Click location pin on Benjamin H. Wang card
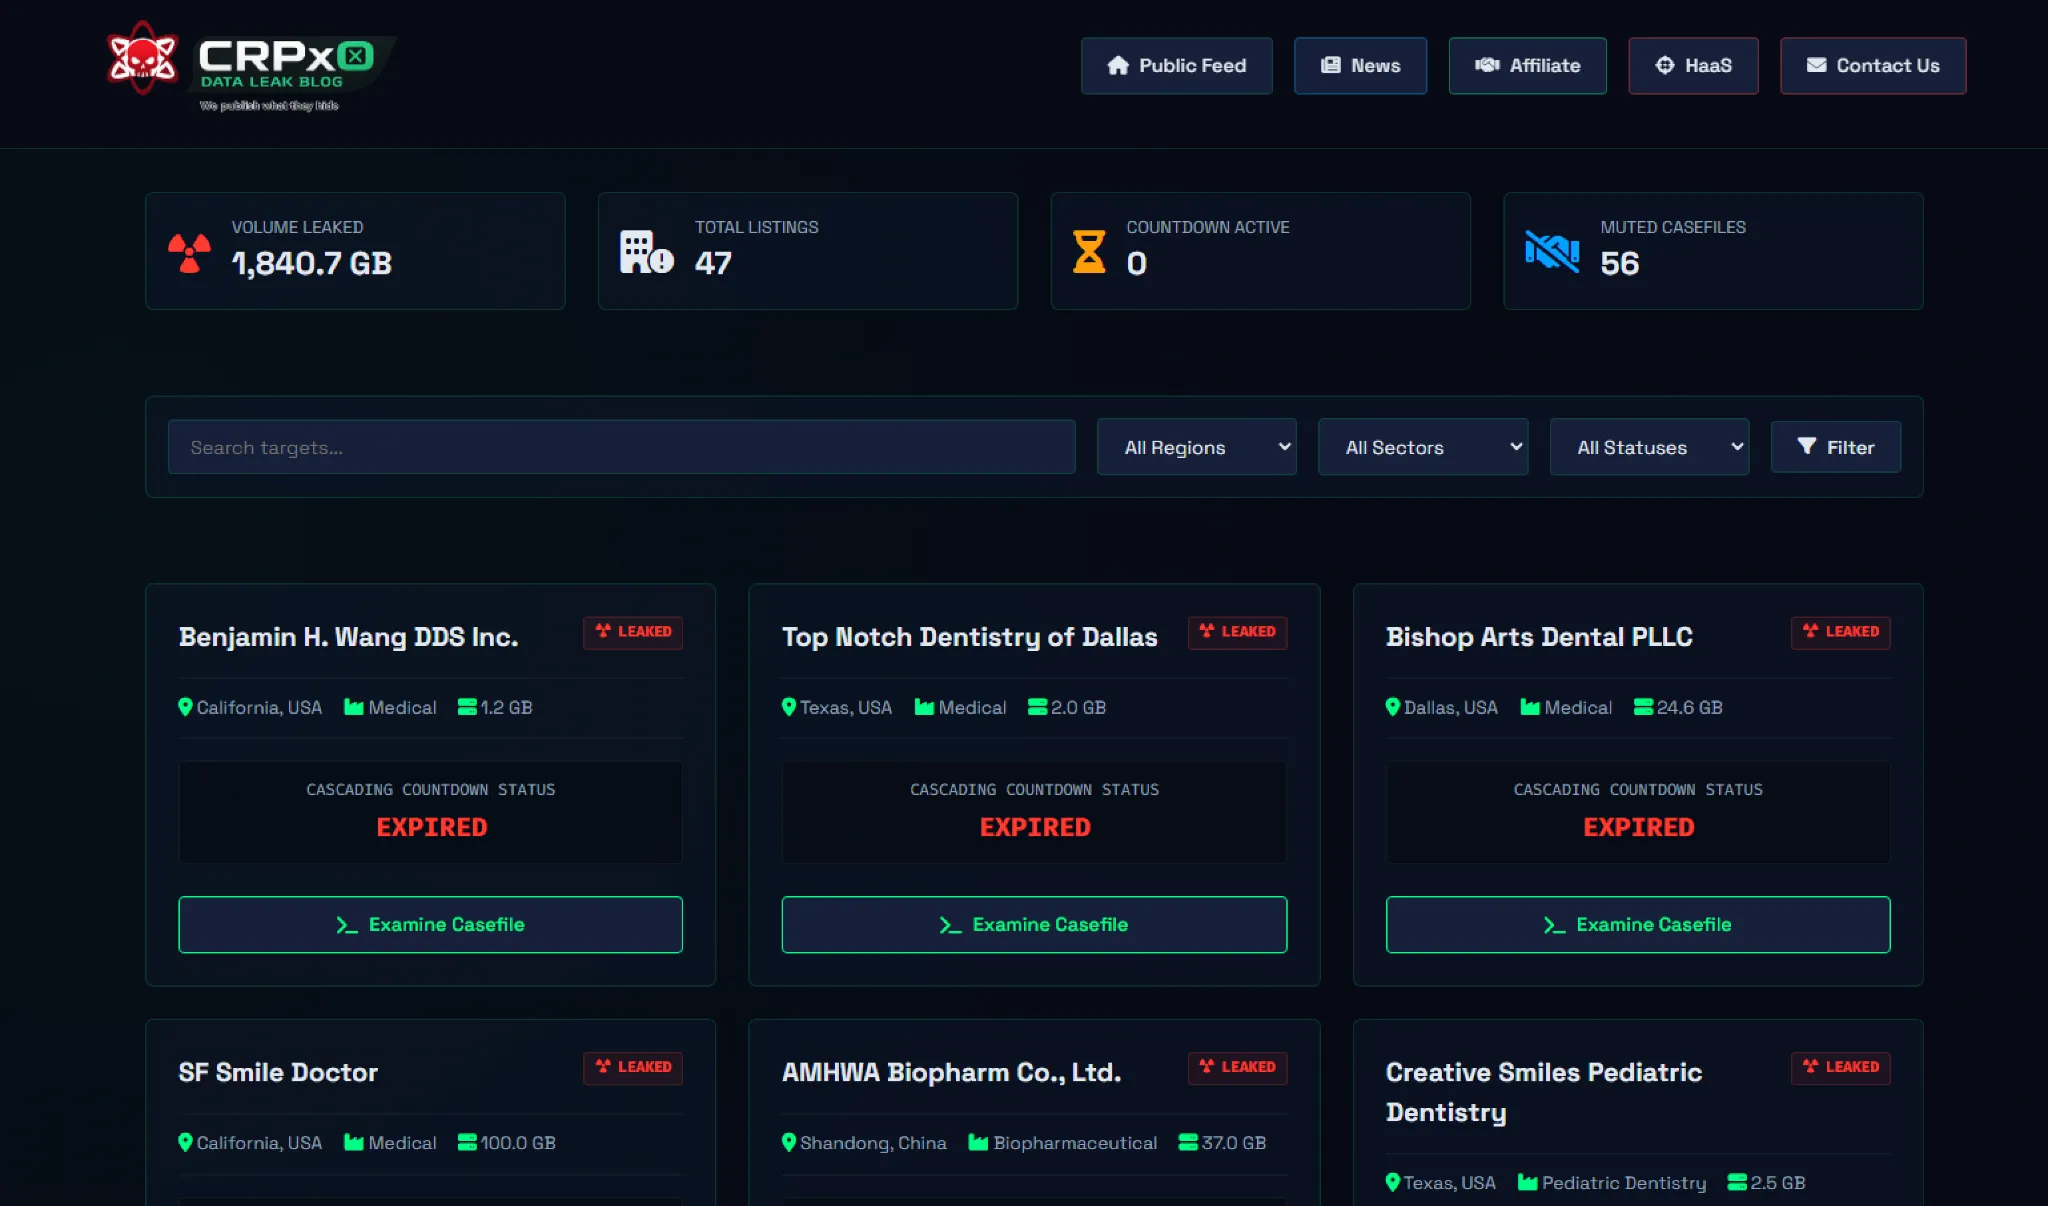The height and width of the screenshot is (1206, 2048). 185,707
